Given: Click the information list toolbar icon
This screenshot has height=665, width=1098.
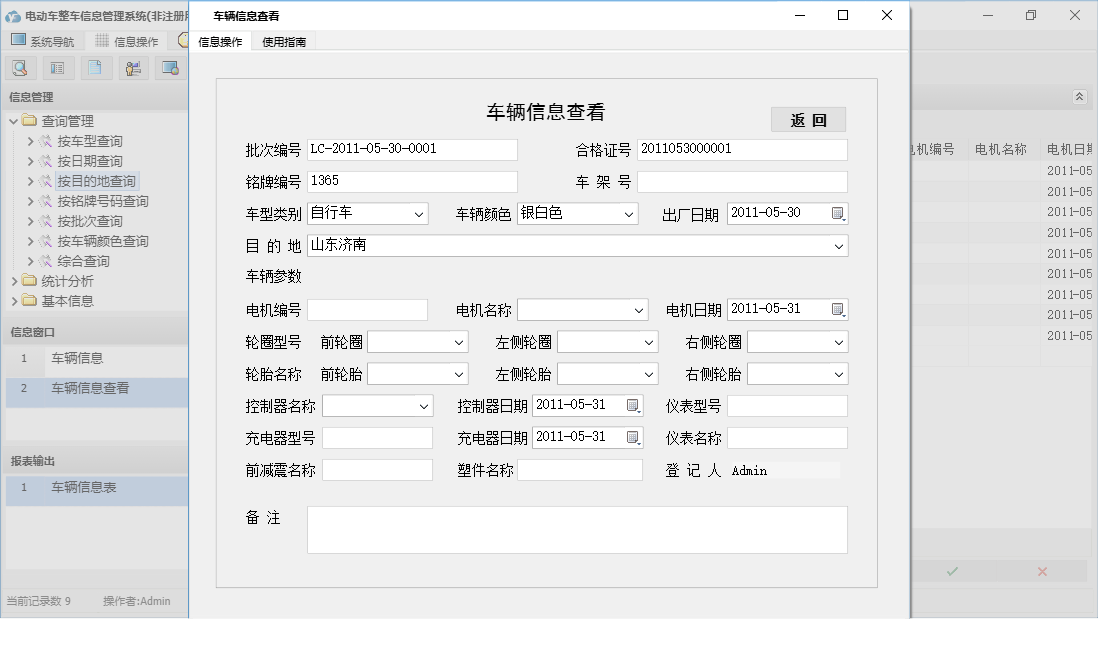Looking at the screenshot, I should point(57,67).
